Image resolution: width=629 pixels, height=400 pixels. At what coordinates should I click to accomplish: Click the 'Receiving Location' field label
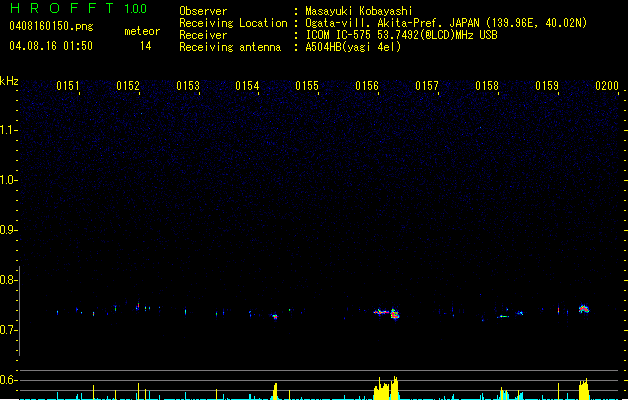[x=233, y=23]
